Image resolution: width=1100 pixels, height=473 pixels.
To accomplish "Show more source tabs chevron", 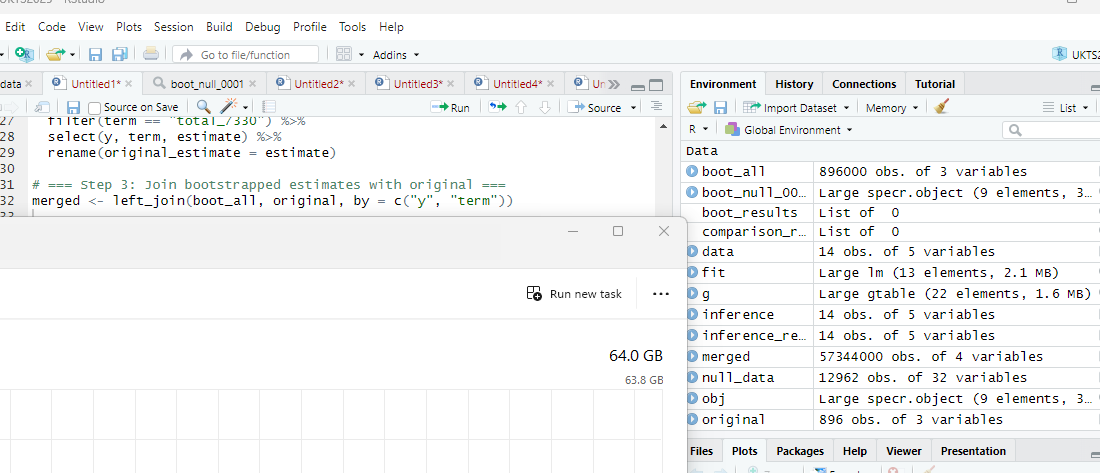I will pos(614,85).
